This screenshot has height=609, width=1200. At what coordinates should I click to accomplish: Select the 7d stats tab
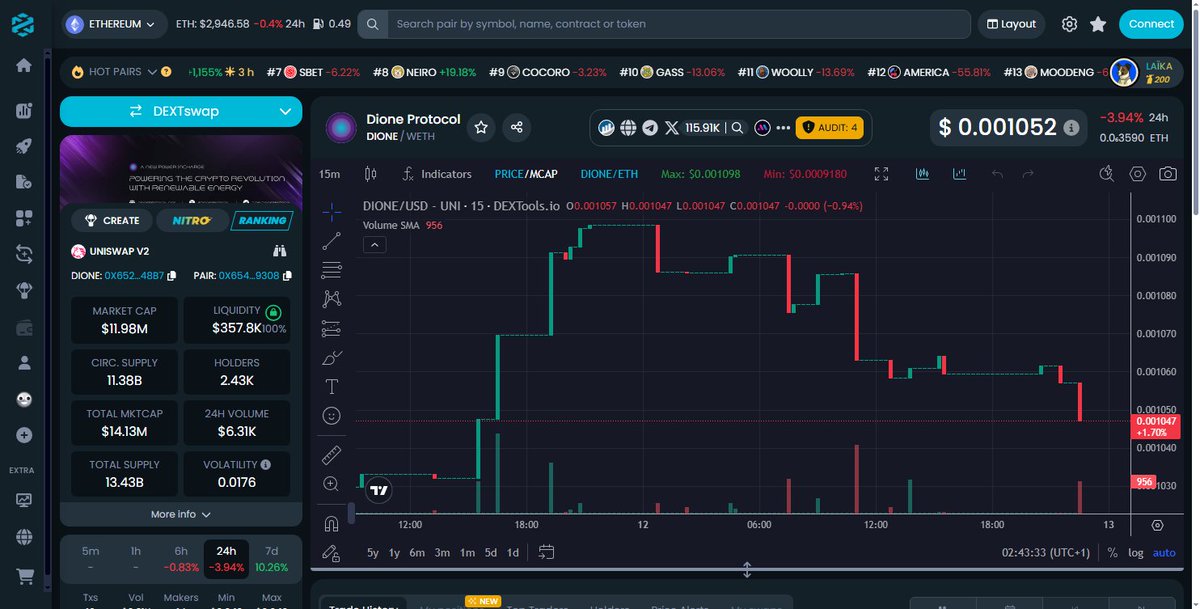(272, 558)
